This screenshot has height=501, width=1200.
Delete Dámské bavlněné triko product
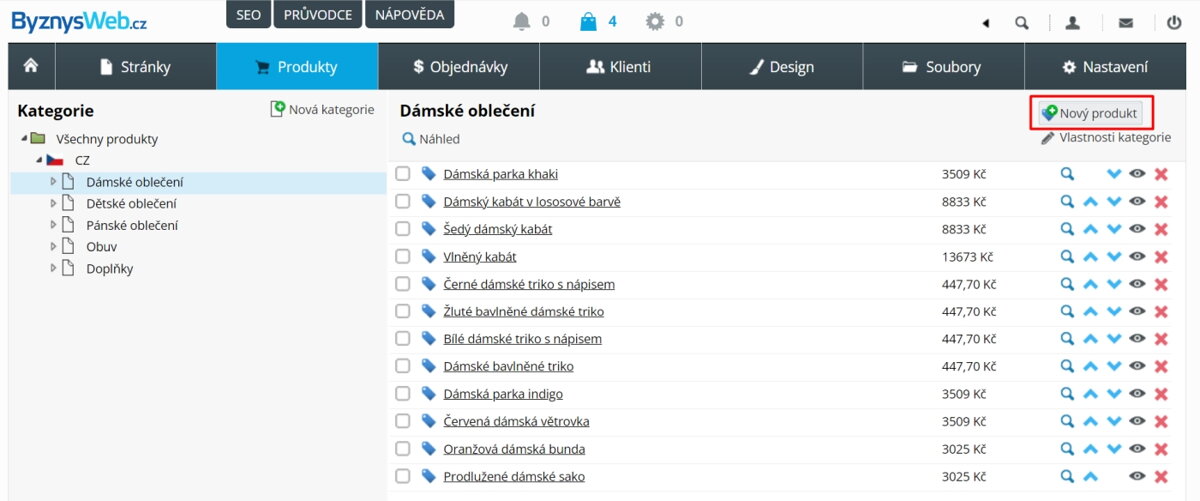point(1161,367)
